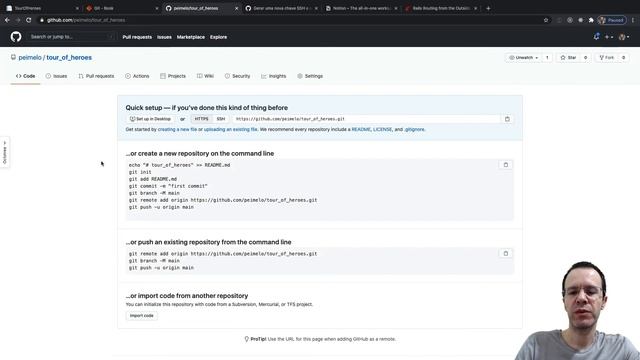Click Set up in Desktop button
This screenshot has width=640, height=360.
(150, 119)
